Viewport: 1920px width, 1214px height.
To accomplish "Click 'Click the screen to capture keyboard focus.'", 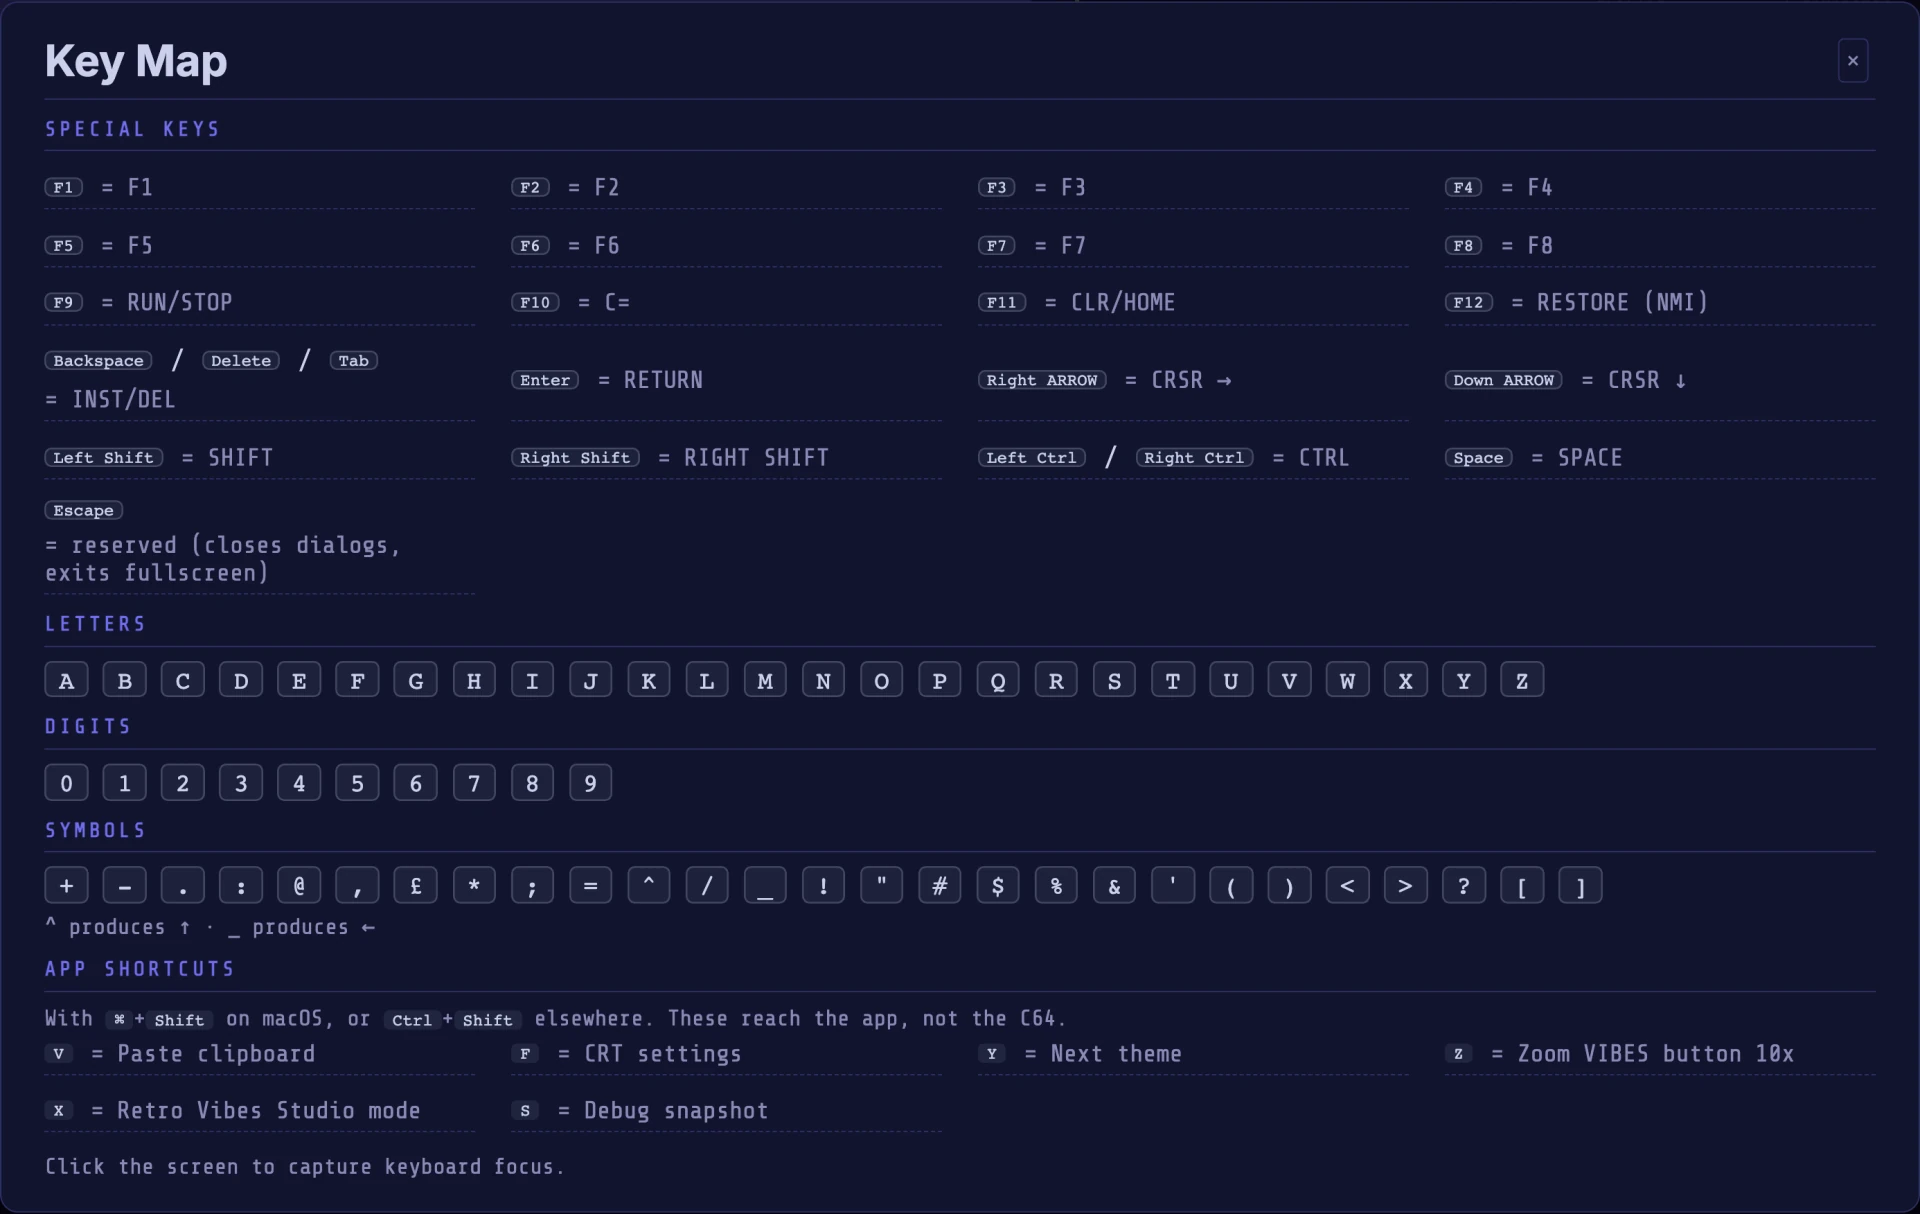I will click(305, 1167).
